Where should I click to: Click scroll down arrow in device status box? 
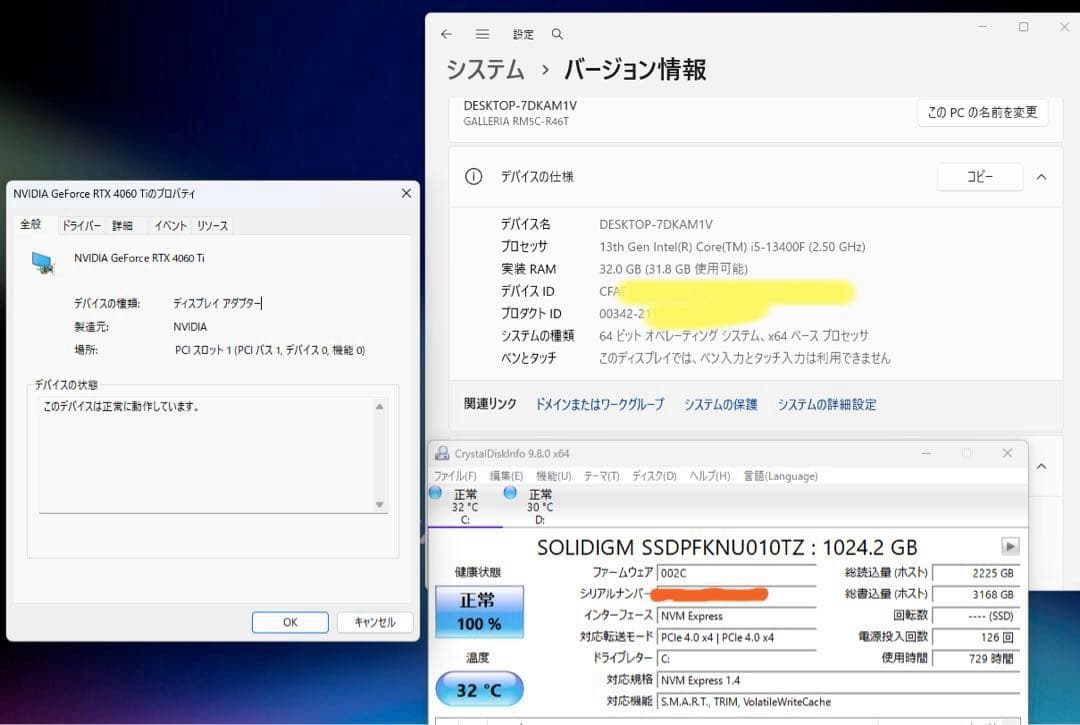tap(380, 505)
